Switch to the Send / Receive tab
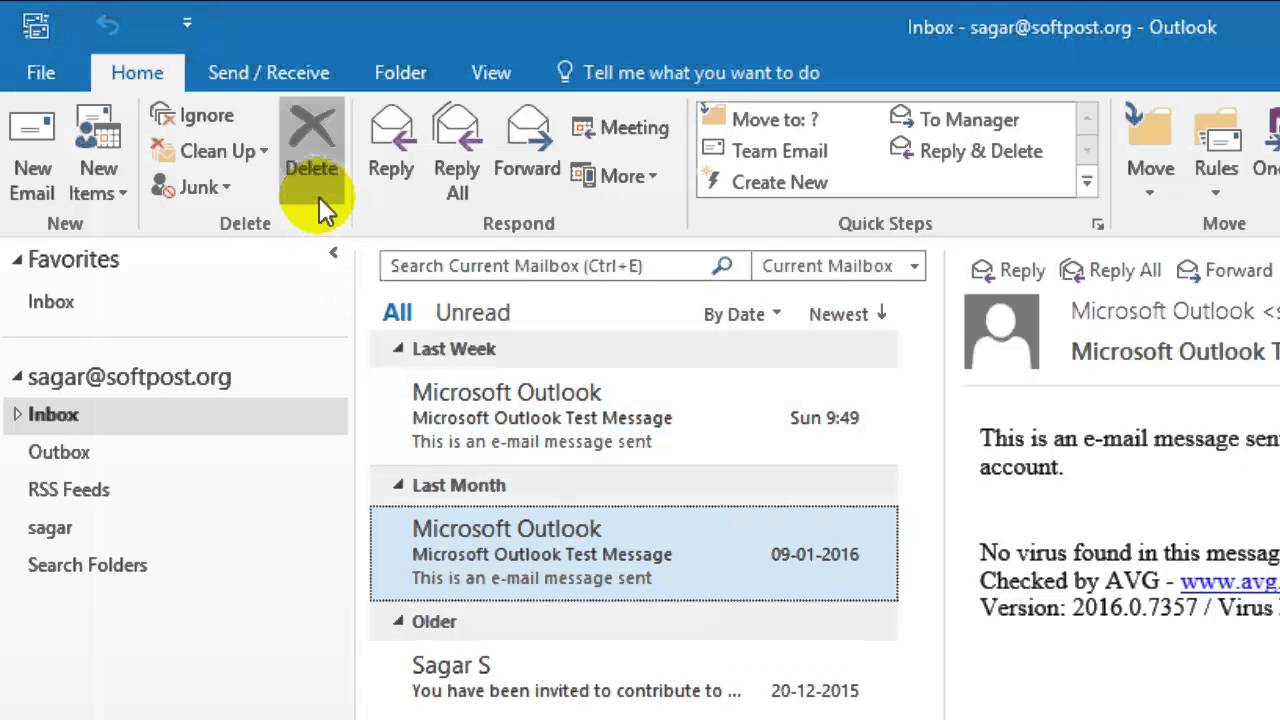The image size is (1280, 720). tap(268, 73)
